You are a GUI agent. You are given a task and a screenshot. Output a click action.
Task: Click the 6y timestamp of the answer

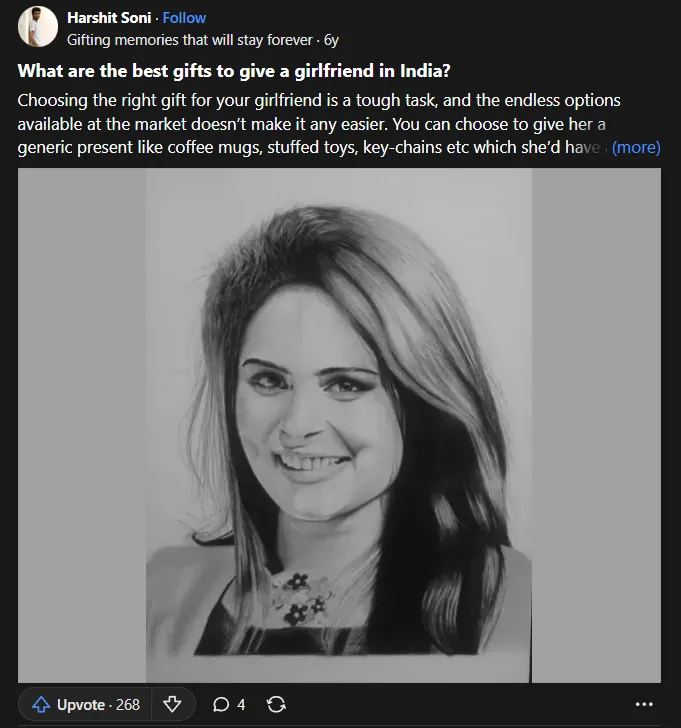point(331,40)
